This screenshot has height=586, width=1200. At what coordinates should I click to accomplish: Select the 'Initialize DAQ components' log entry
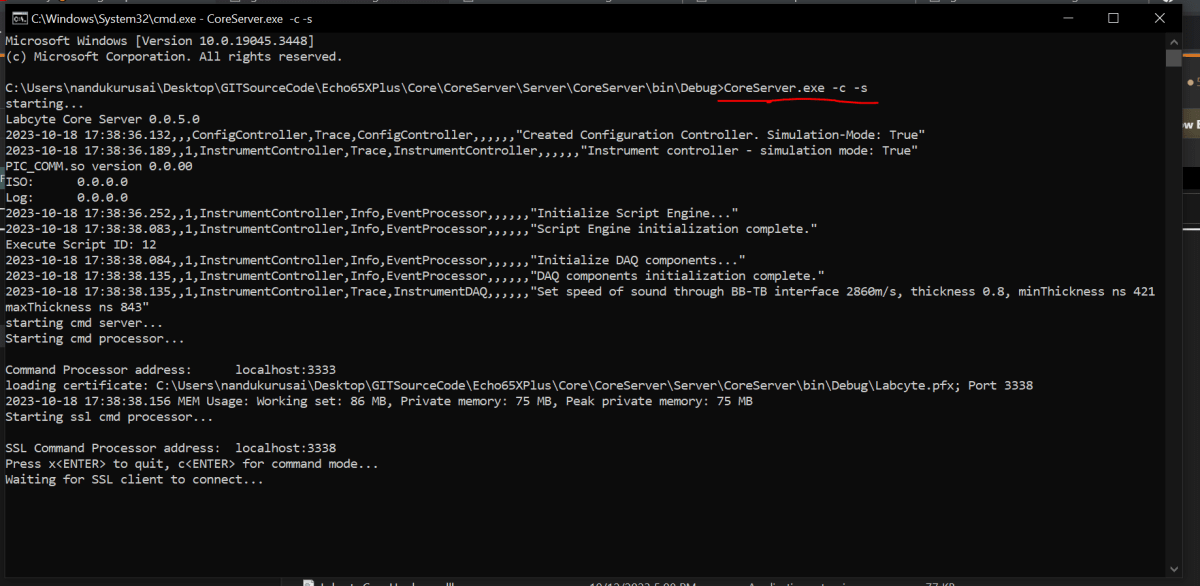pyautogui.click(x=400, y=259)
